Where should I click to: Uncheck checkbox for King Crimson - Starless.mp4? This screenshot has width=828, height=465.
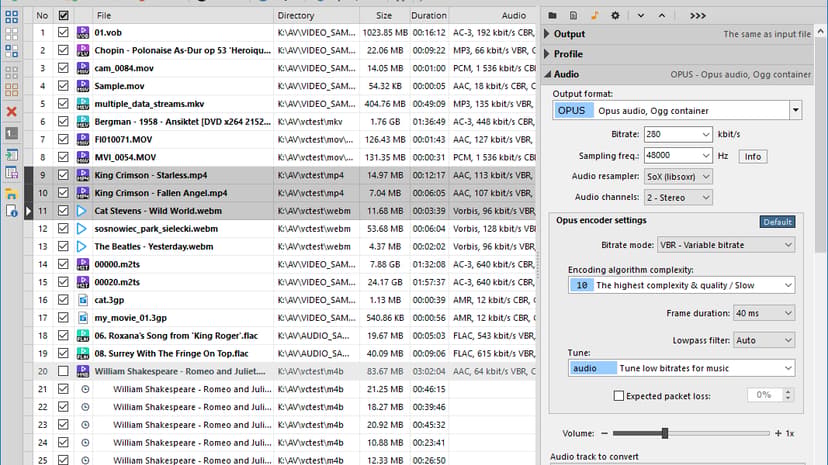pos(63,175)
